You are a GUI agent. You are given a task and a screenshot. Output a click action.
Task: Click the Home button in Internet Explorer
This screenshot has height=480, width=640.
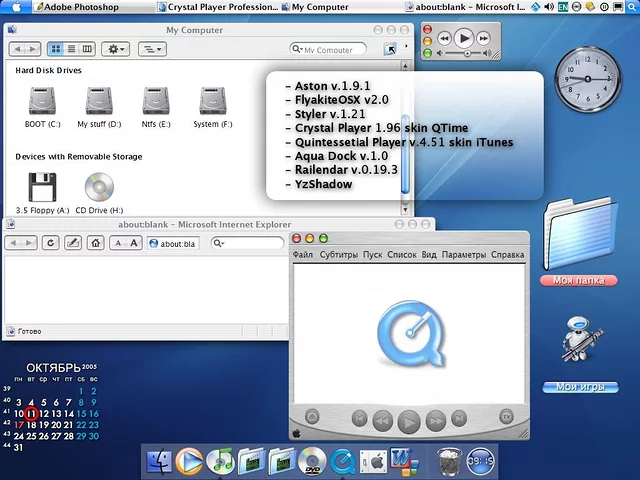tap(96, 243)
